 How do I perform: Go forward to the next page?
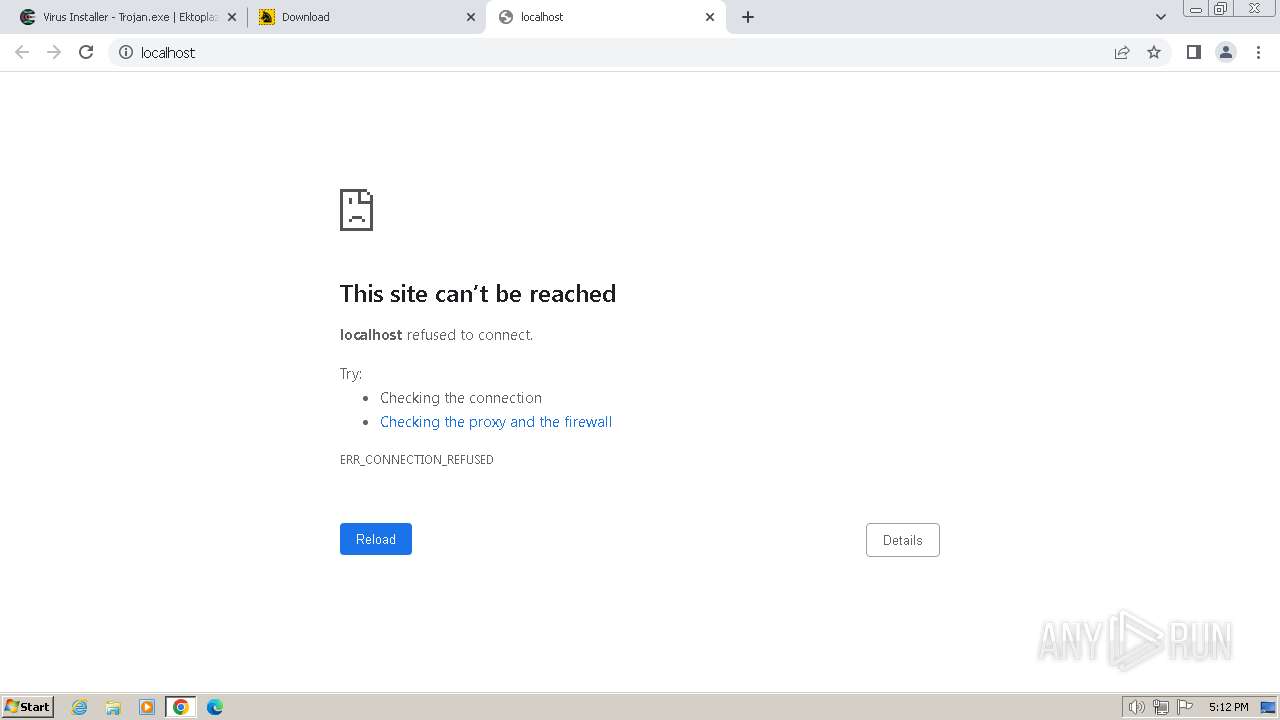point(54,52)
